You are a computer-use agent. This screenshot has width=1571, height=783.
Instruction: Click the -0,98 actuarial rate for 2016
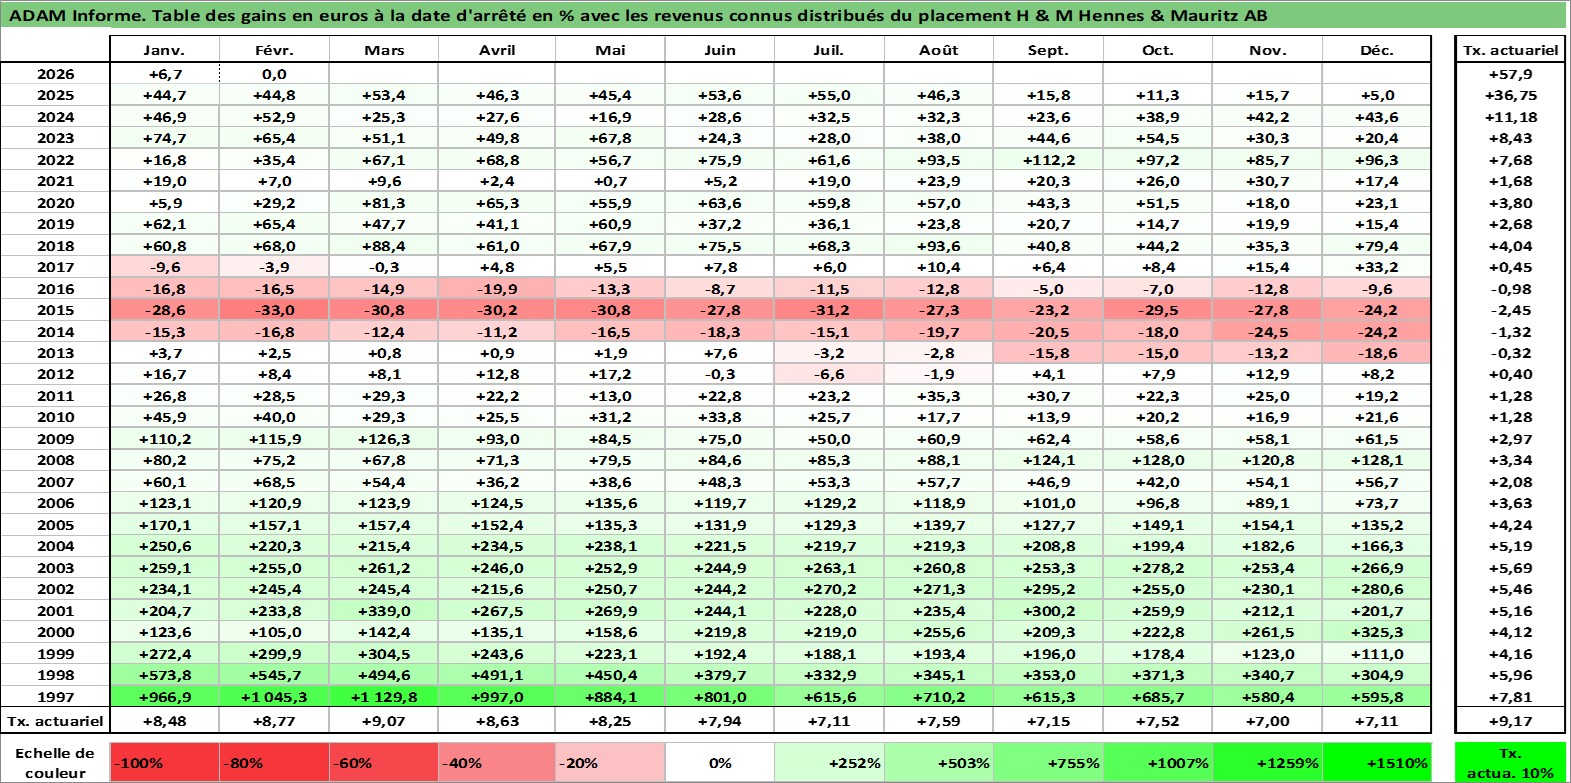point(1510,289)
